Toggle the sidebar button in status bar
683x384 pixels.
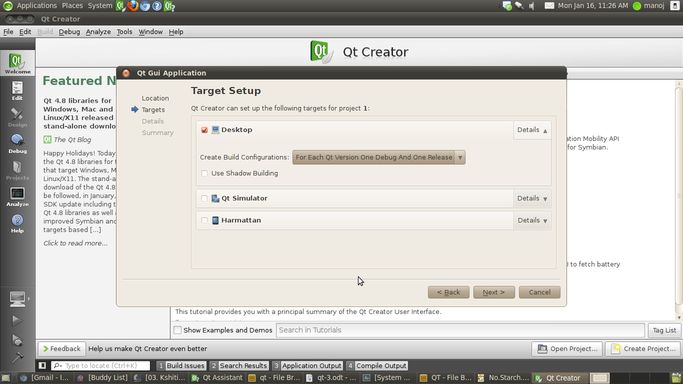(42, 366)
